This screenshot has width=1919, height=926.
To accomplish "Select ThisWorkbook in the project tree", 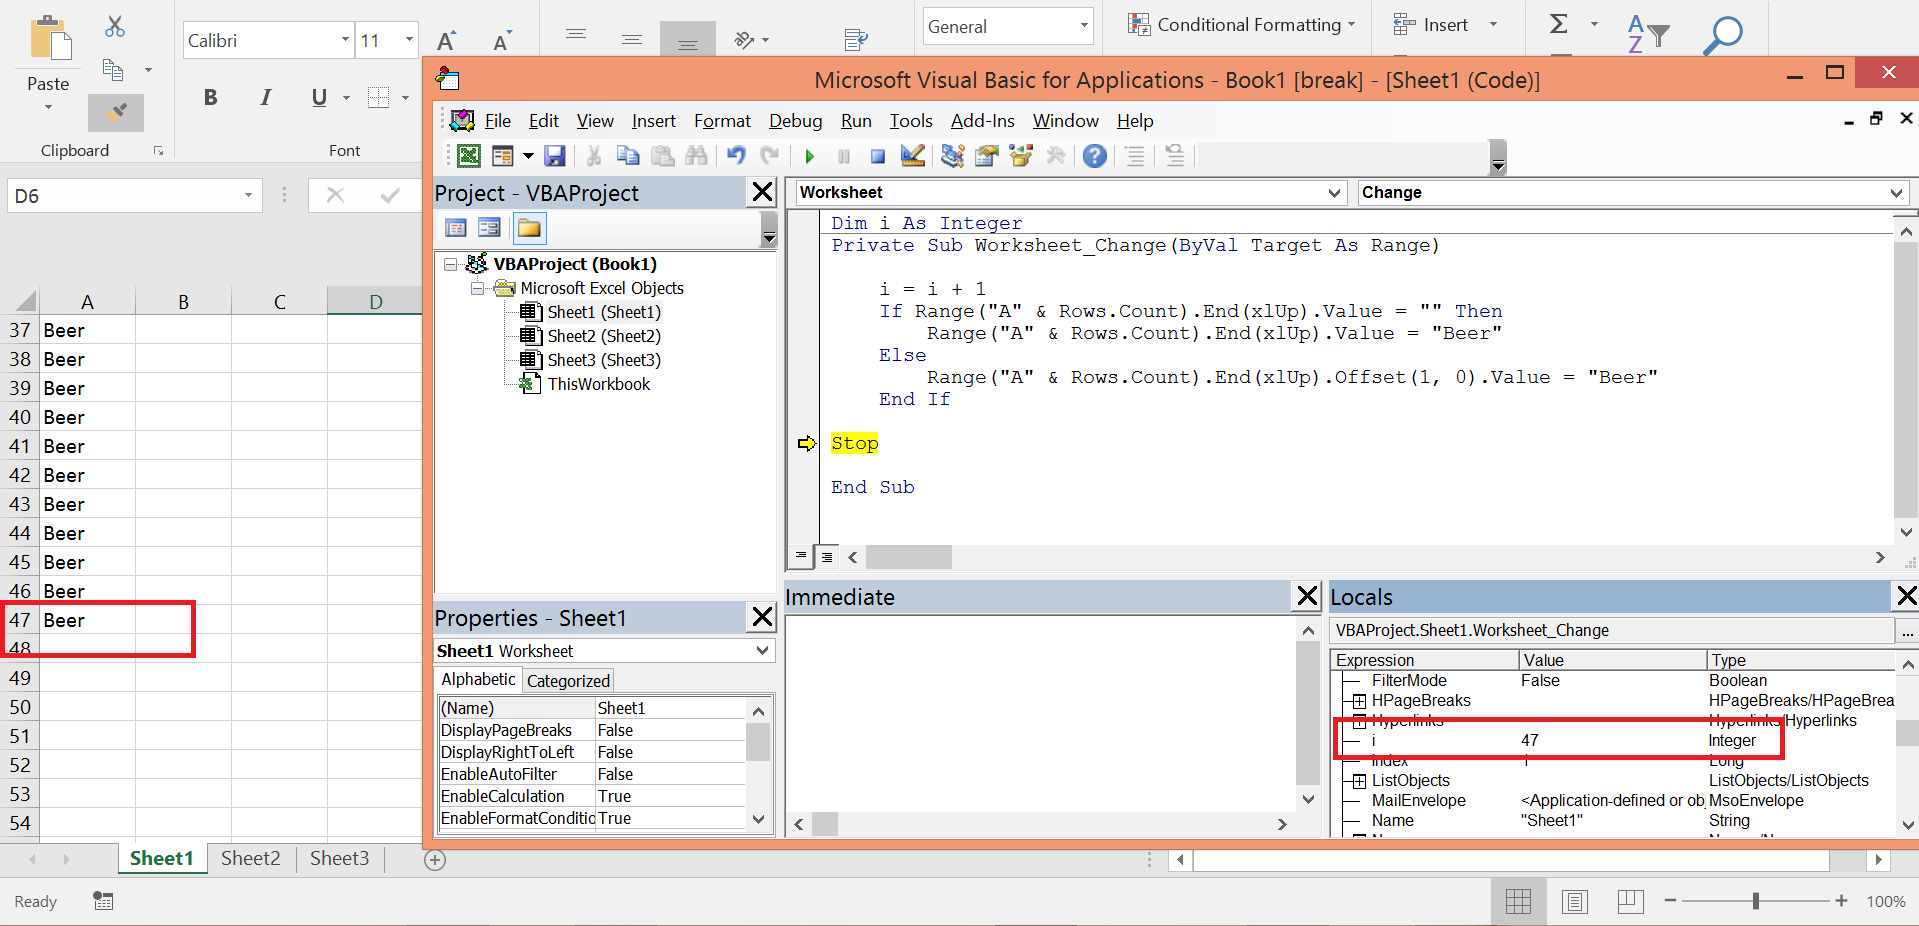I will (598, 384).
